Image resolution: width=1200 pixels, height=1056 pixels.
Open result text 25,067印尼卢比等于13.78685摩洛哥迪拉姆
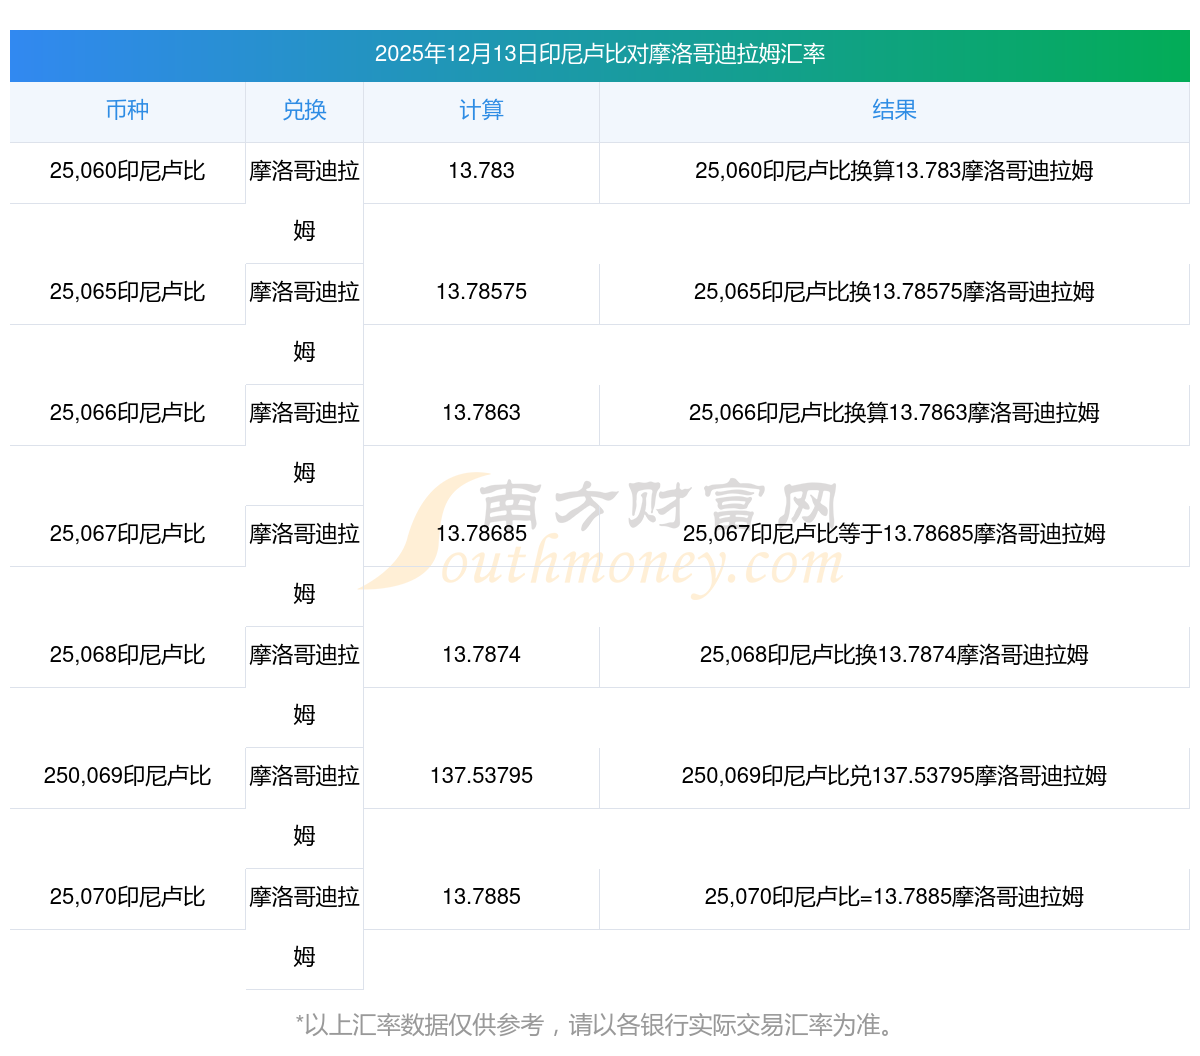[894, 534]
